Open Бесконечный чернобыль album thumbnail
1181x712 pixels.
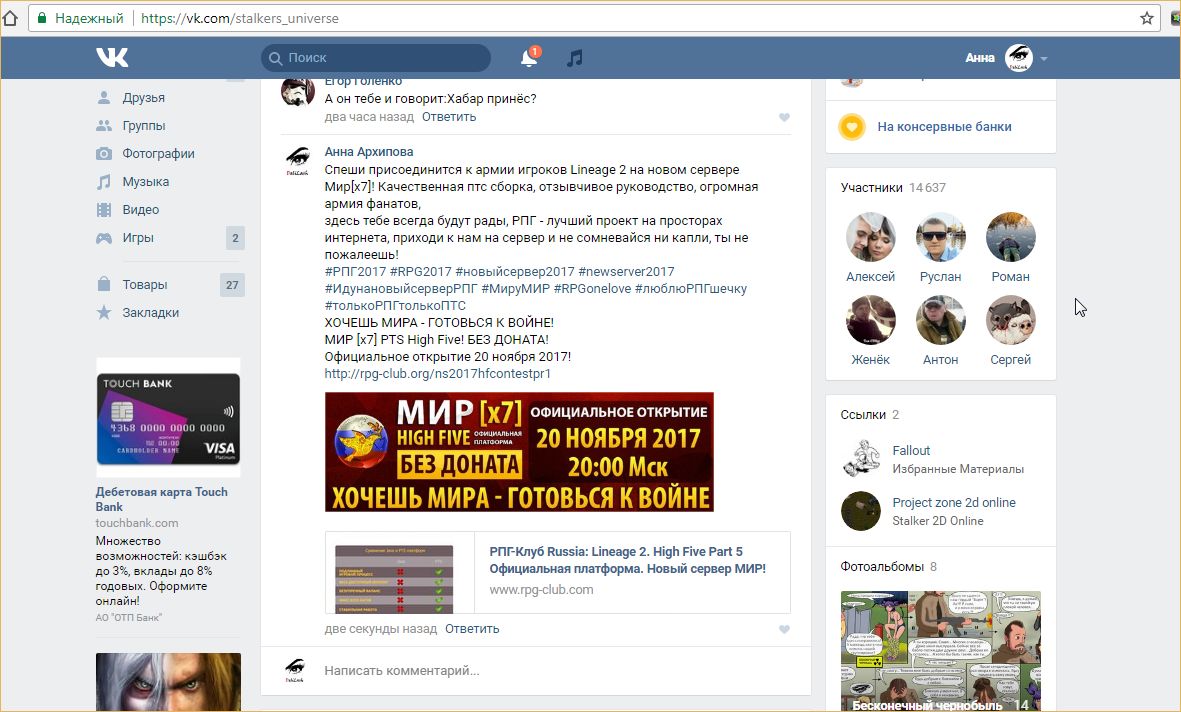point(941,651)
